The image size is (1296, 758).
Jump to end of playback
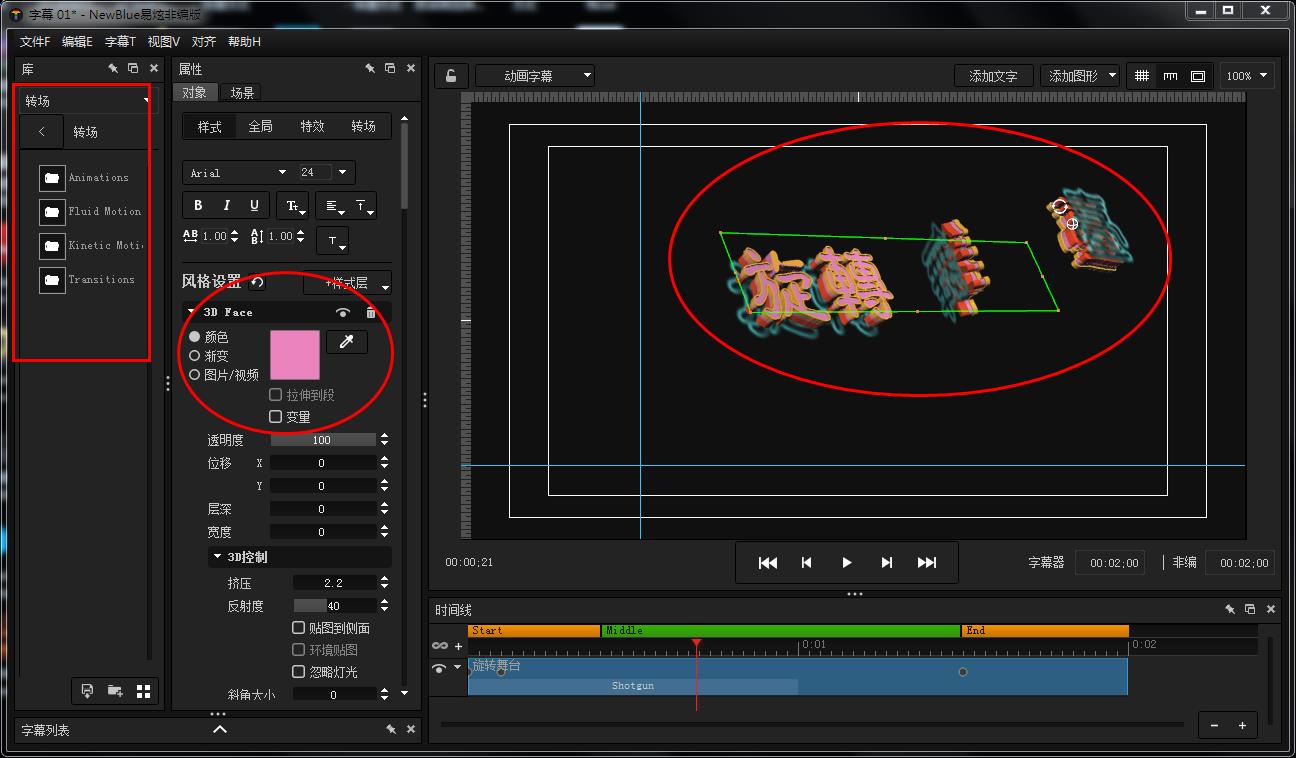point(927,563)
